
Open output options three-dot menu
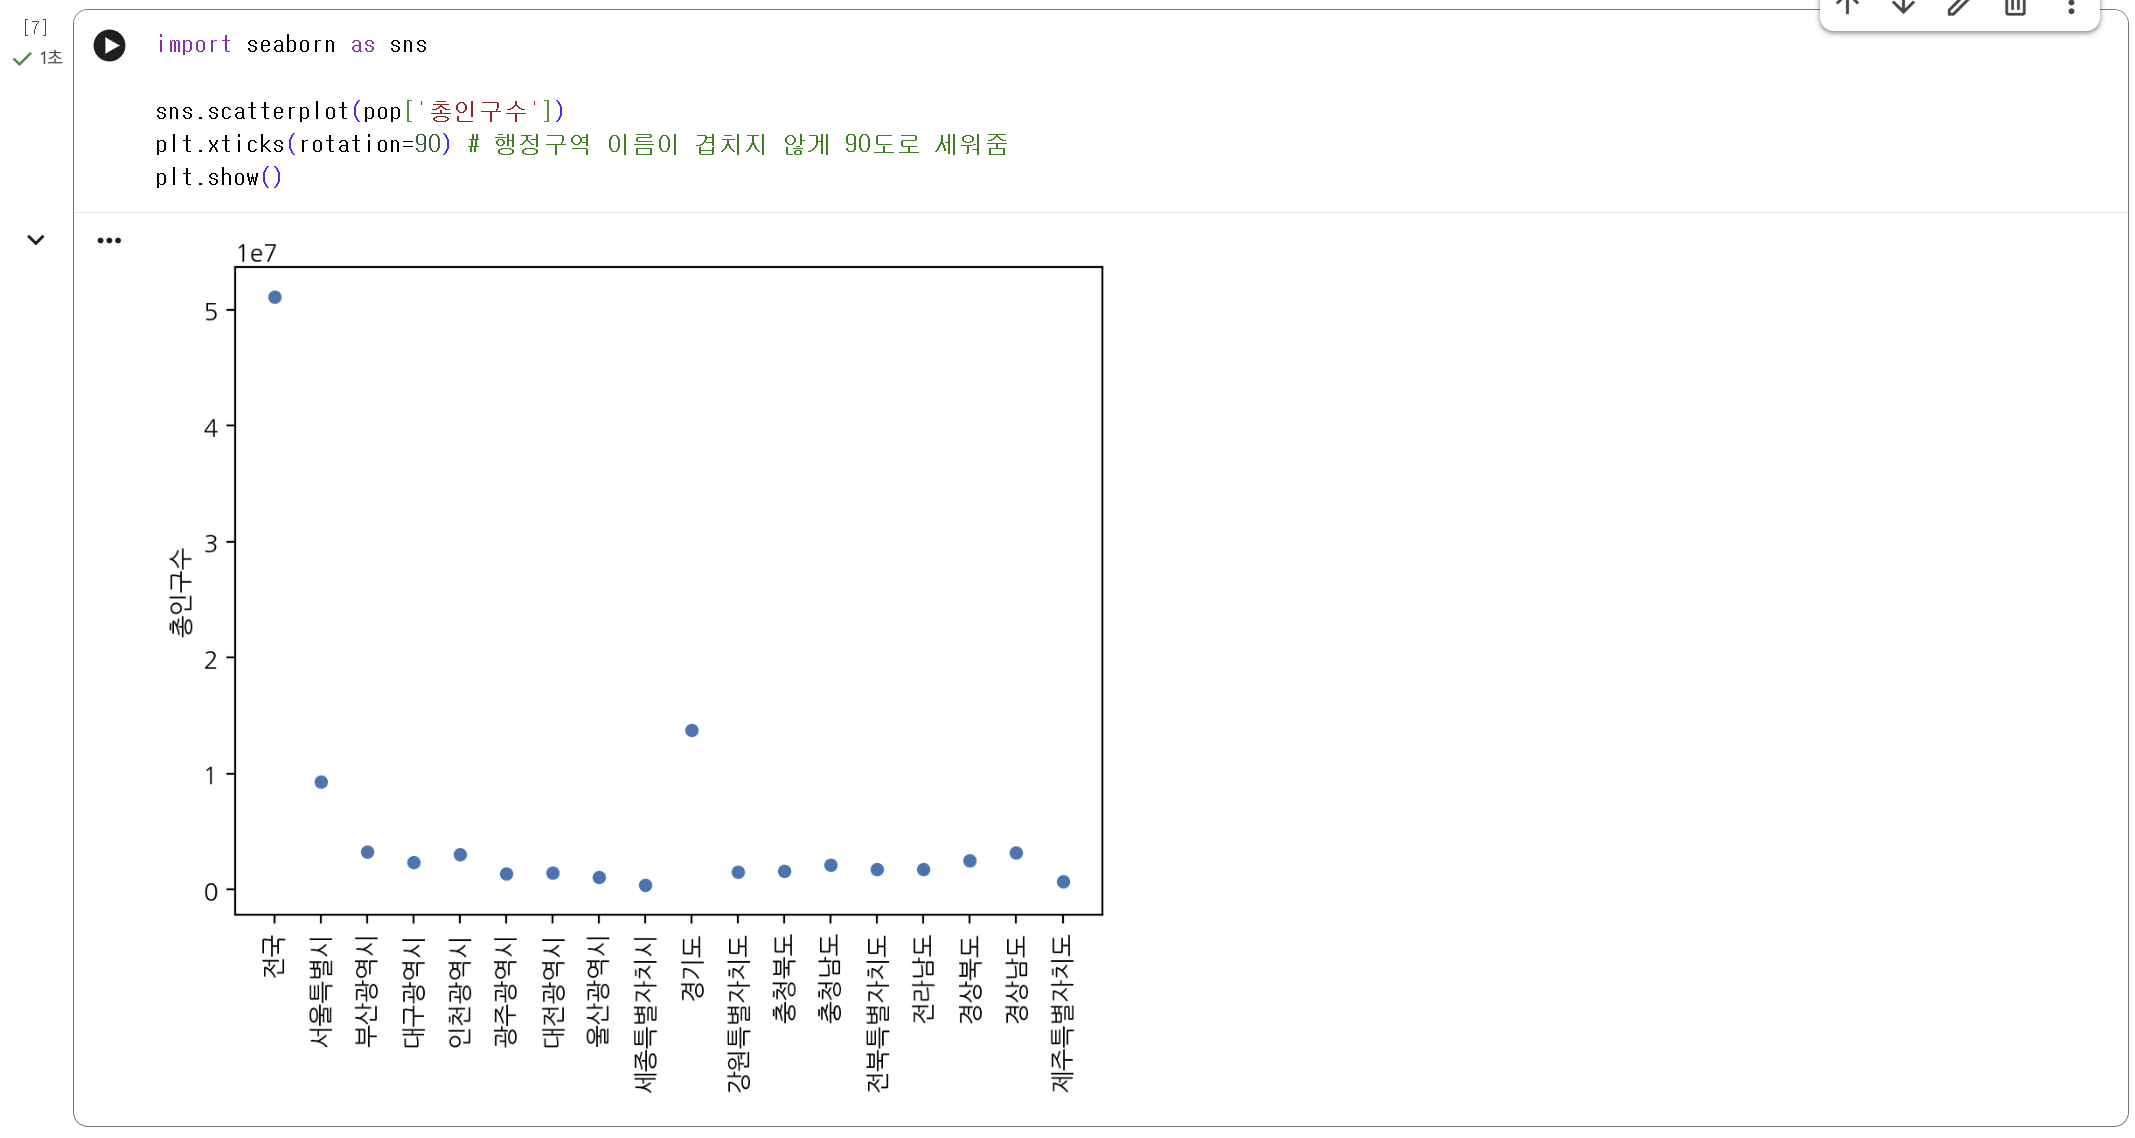click(109, 240)
